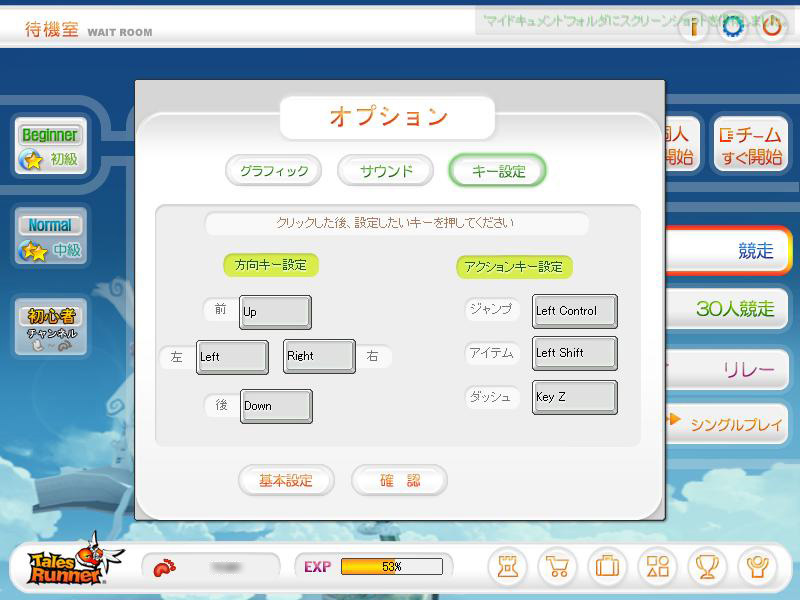
Task: Click the チームすぐ開始 button
Action: click(751, 145)
